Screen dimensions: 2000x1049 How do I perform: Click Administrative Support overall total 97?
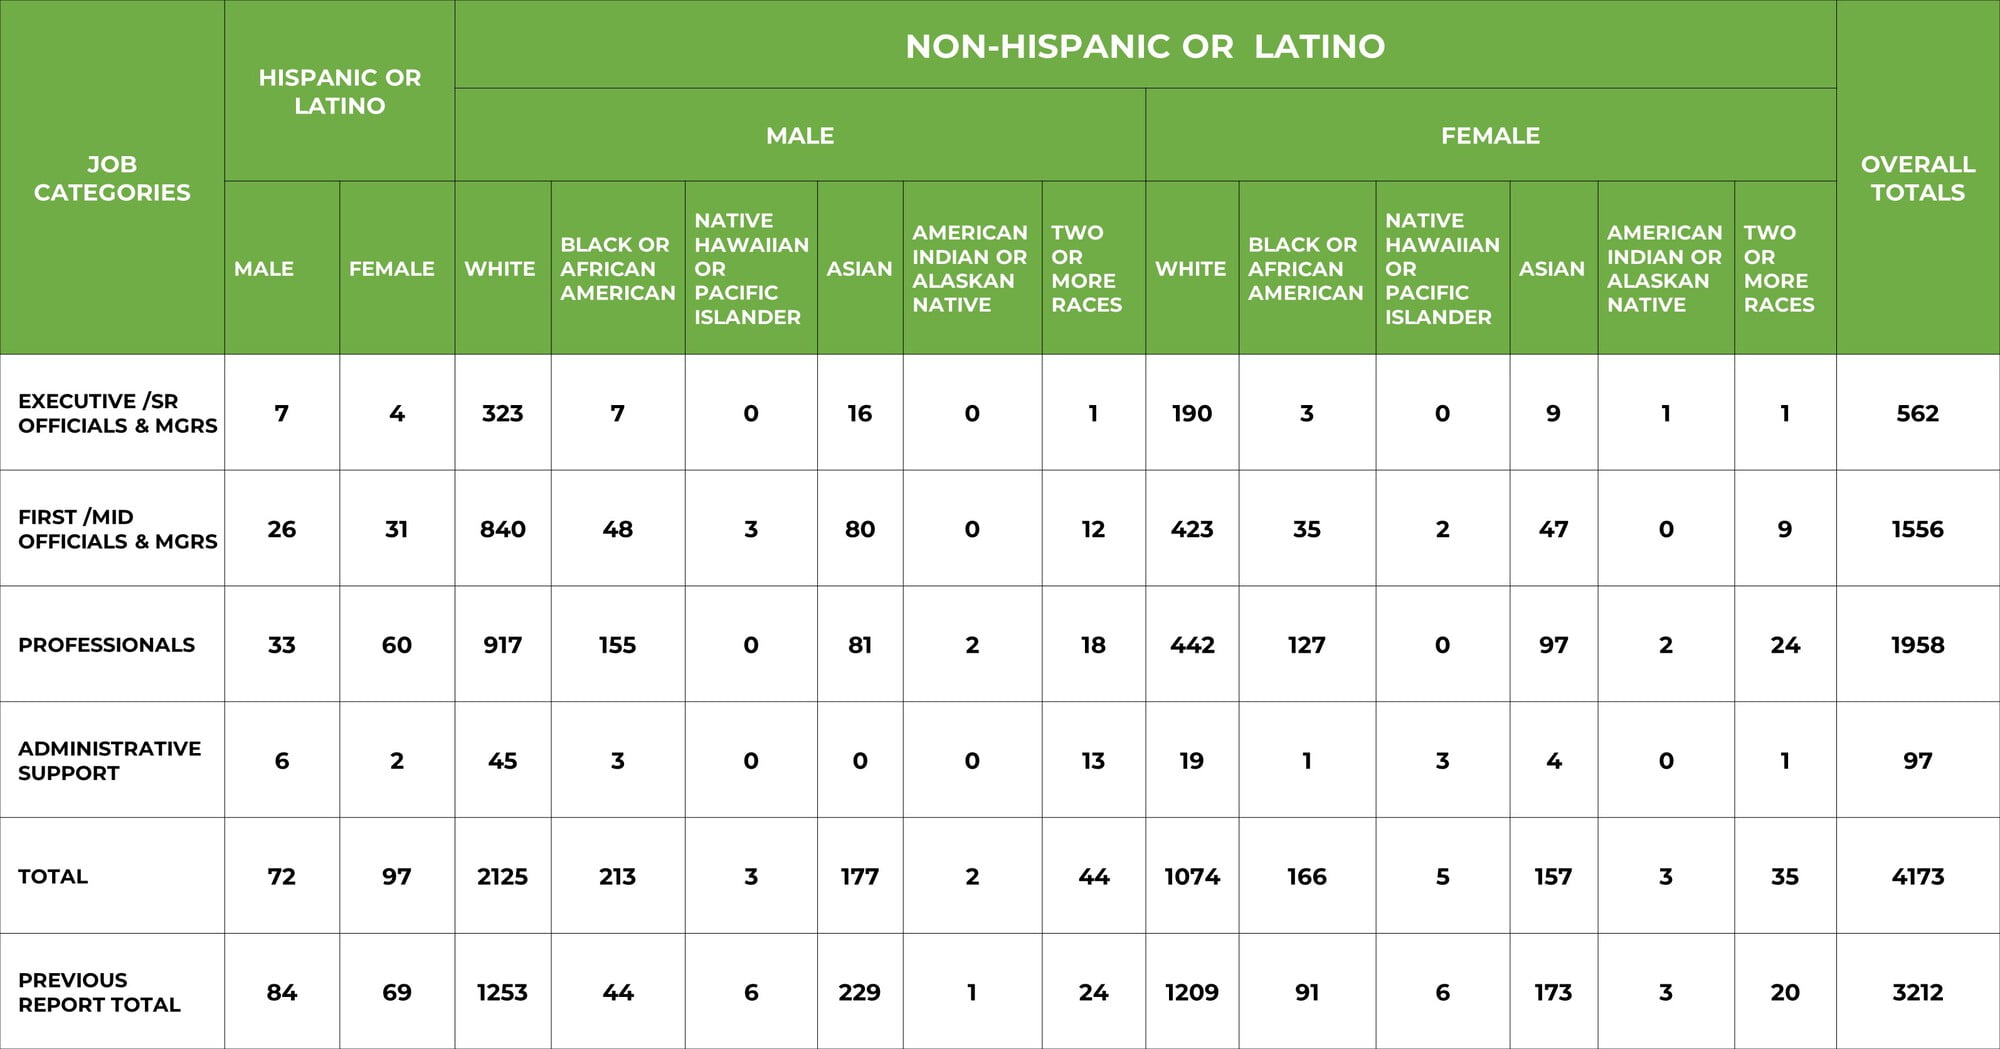pyautogui.click(x=1917, y=760)
